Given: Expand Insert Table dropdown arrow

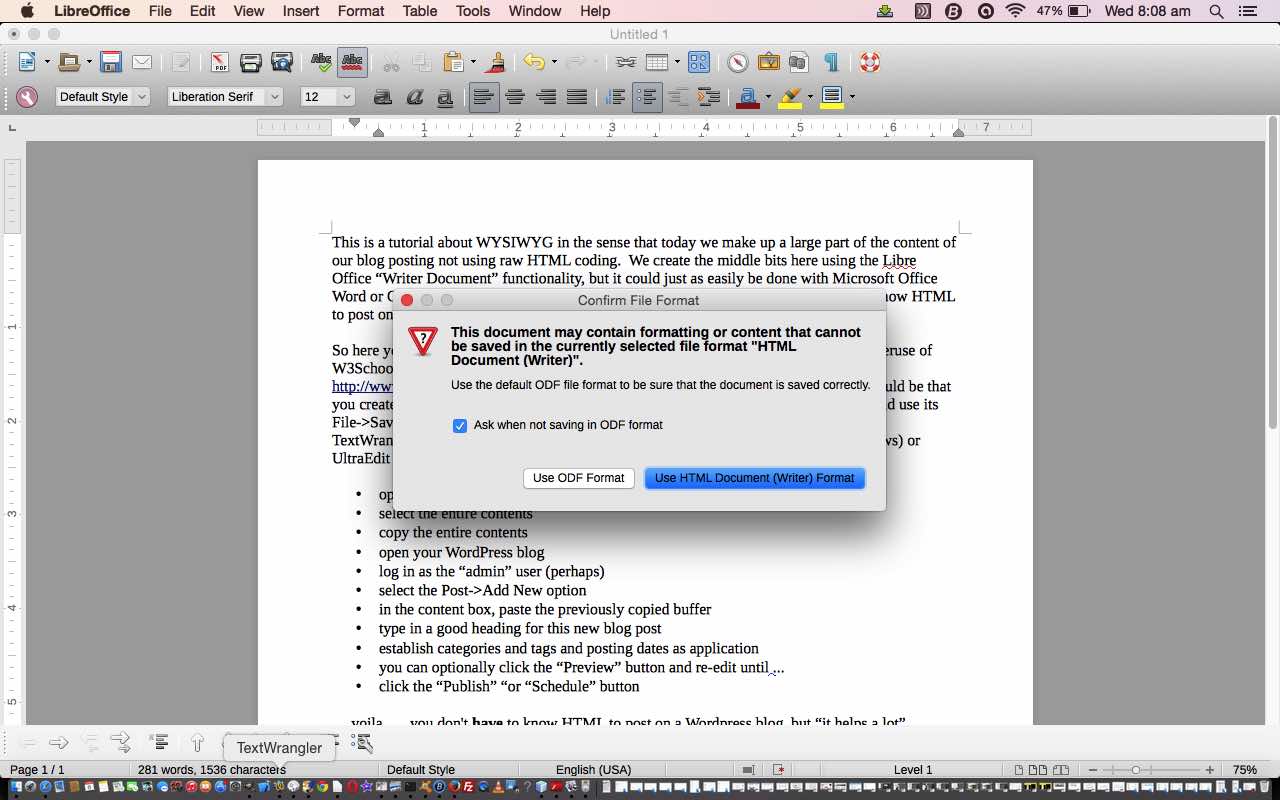Looking at the screenshot, I should click(677, 63).
